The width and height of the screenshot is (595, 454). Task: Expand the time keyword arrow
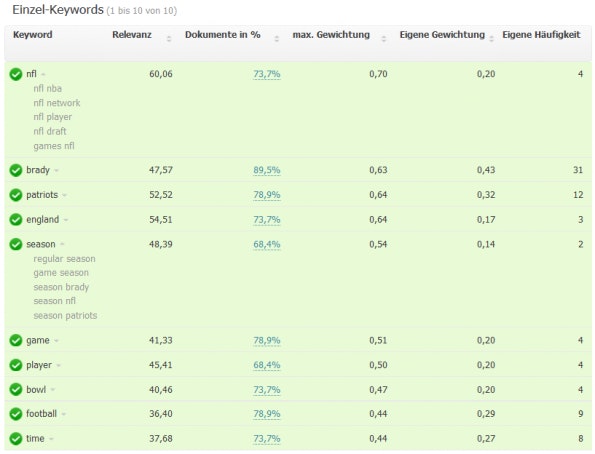[x=51, y=439]
